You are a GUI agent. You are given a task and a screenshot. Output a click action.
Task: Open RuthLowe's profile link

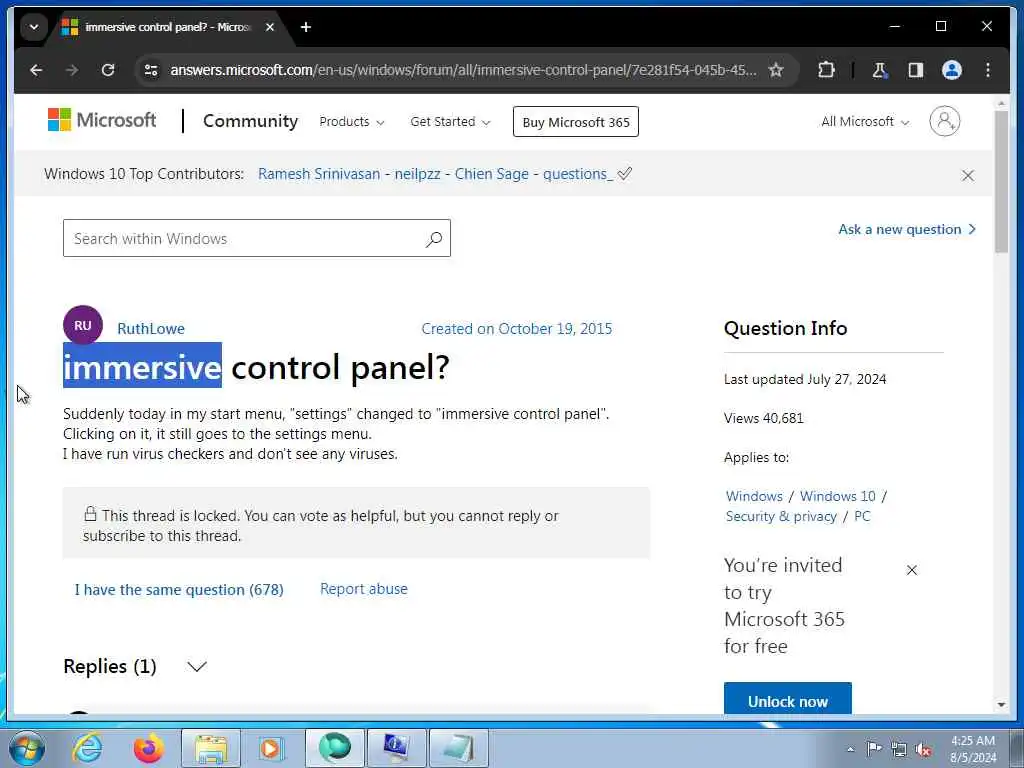coord(151,328)
